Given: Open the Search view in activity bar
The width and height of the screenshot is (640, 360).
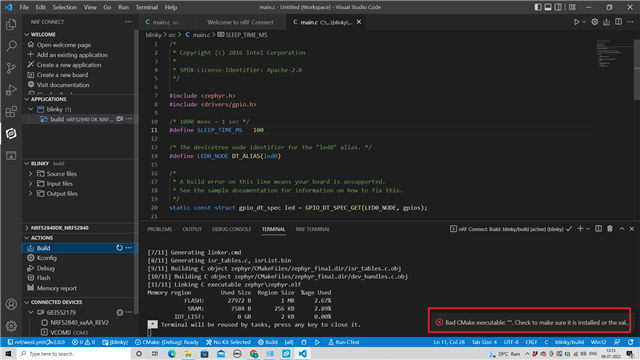Looking at the screenshot, I should pos(11,46).
